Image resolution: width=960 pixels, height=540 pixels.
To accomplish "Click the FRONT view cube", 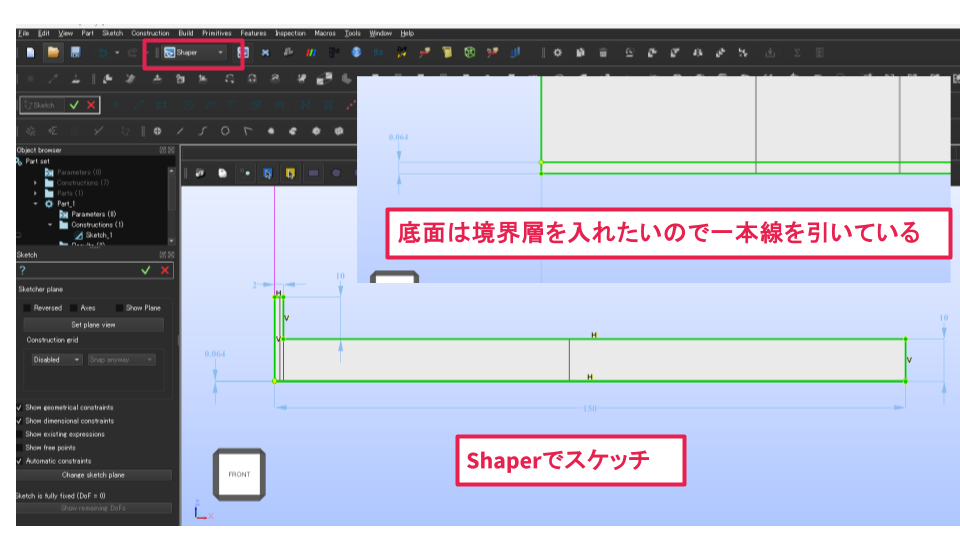I will 239,474.
